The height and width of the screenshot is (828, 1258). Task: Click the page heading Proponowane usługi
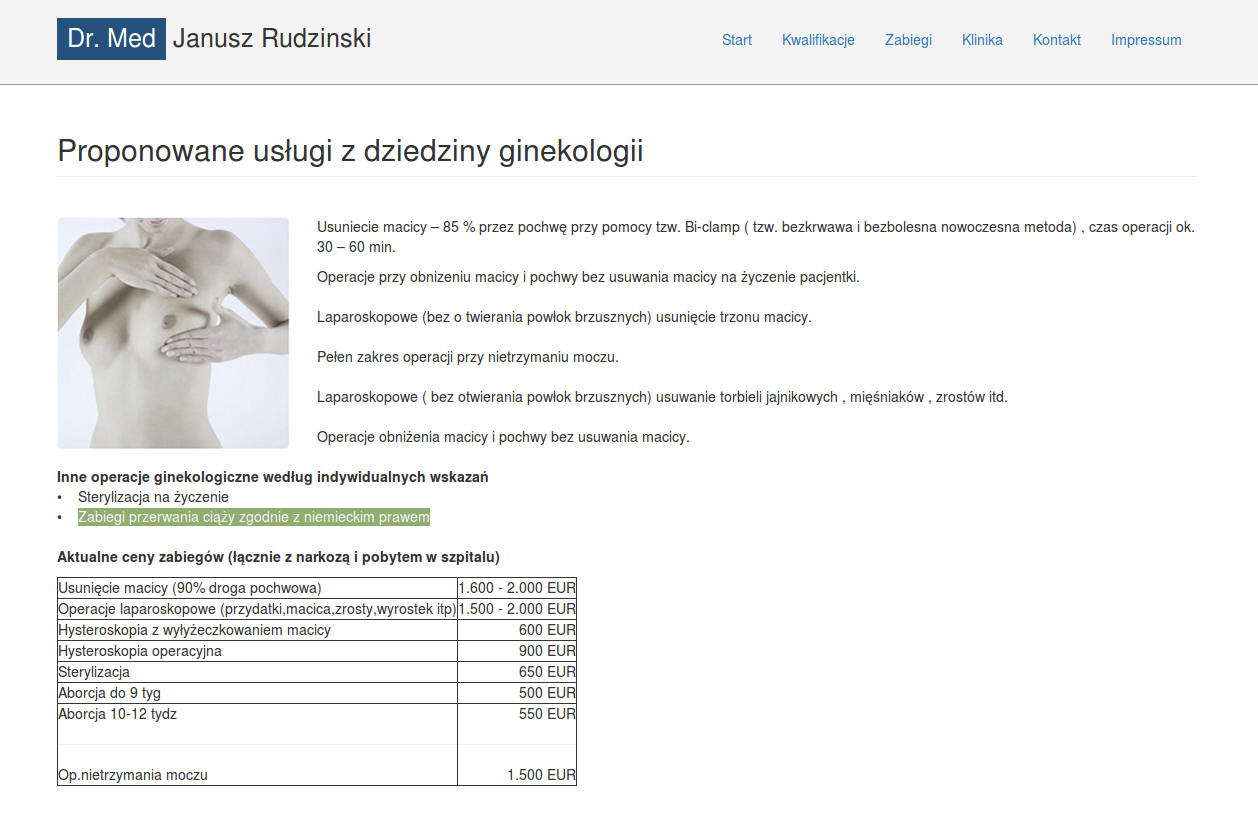[350, 151]
